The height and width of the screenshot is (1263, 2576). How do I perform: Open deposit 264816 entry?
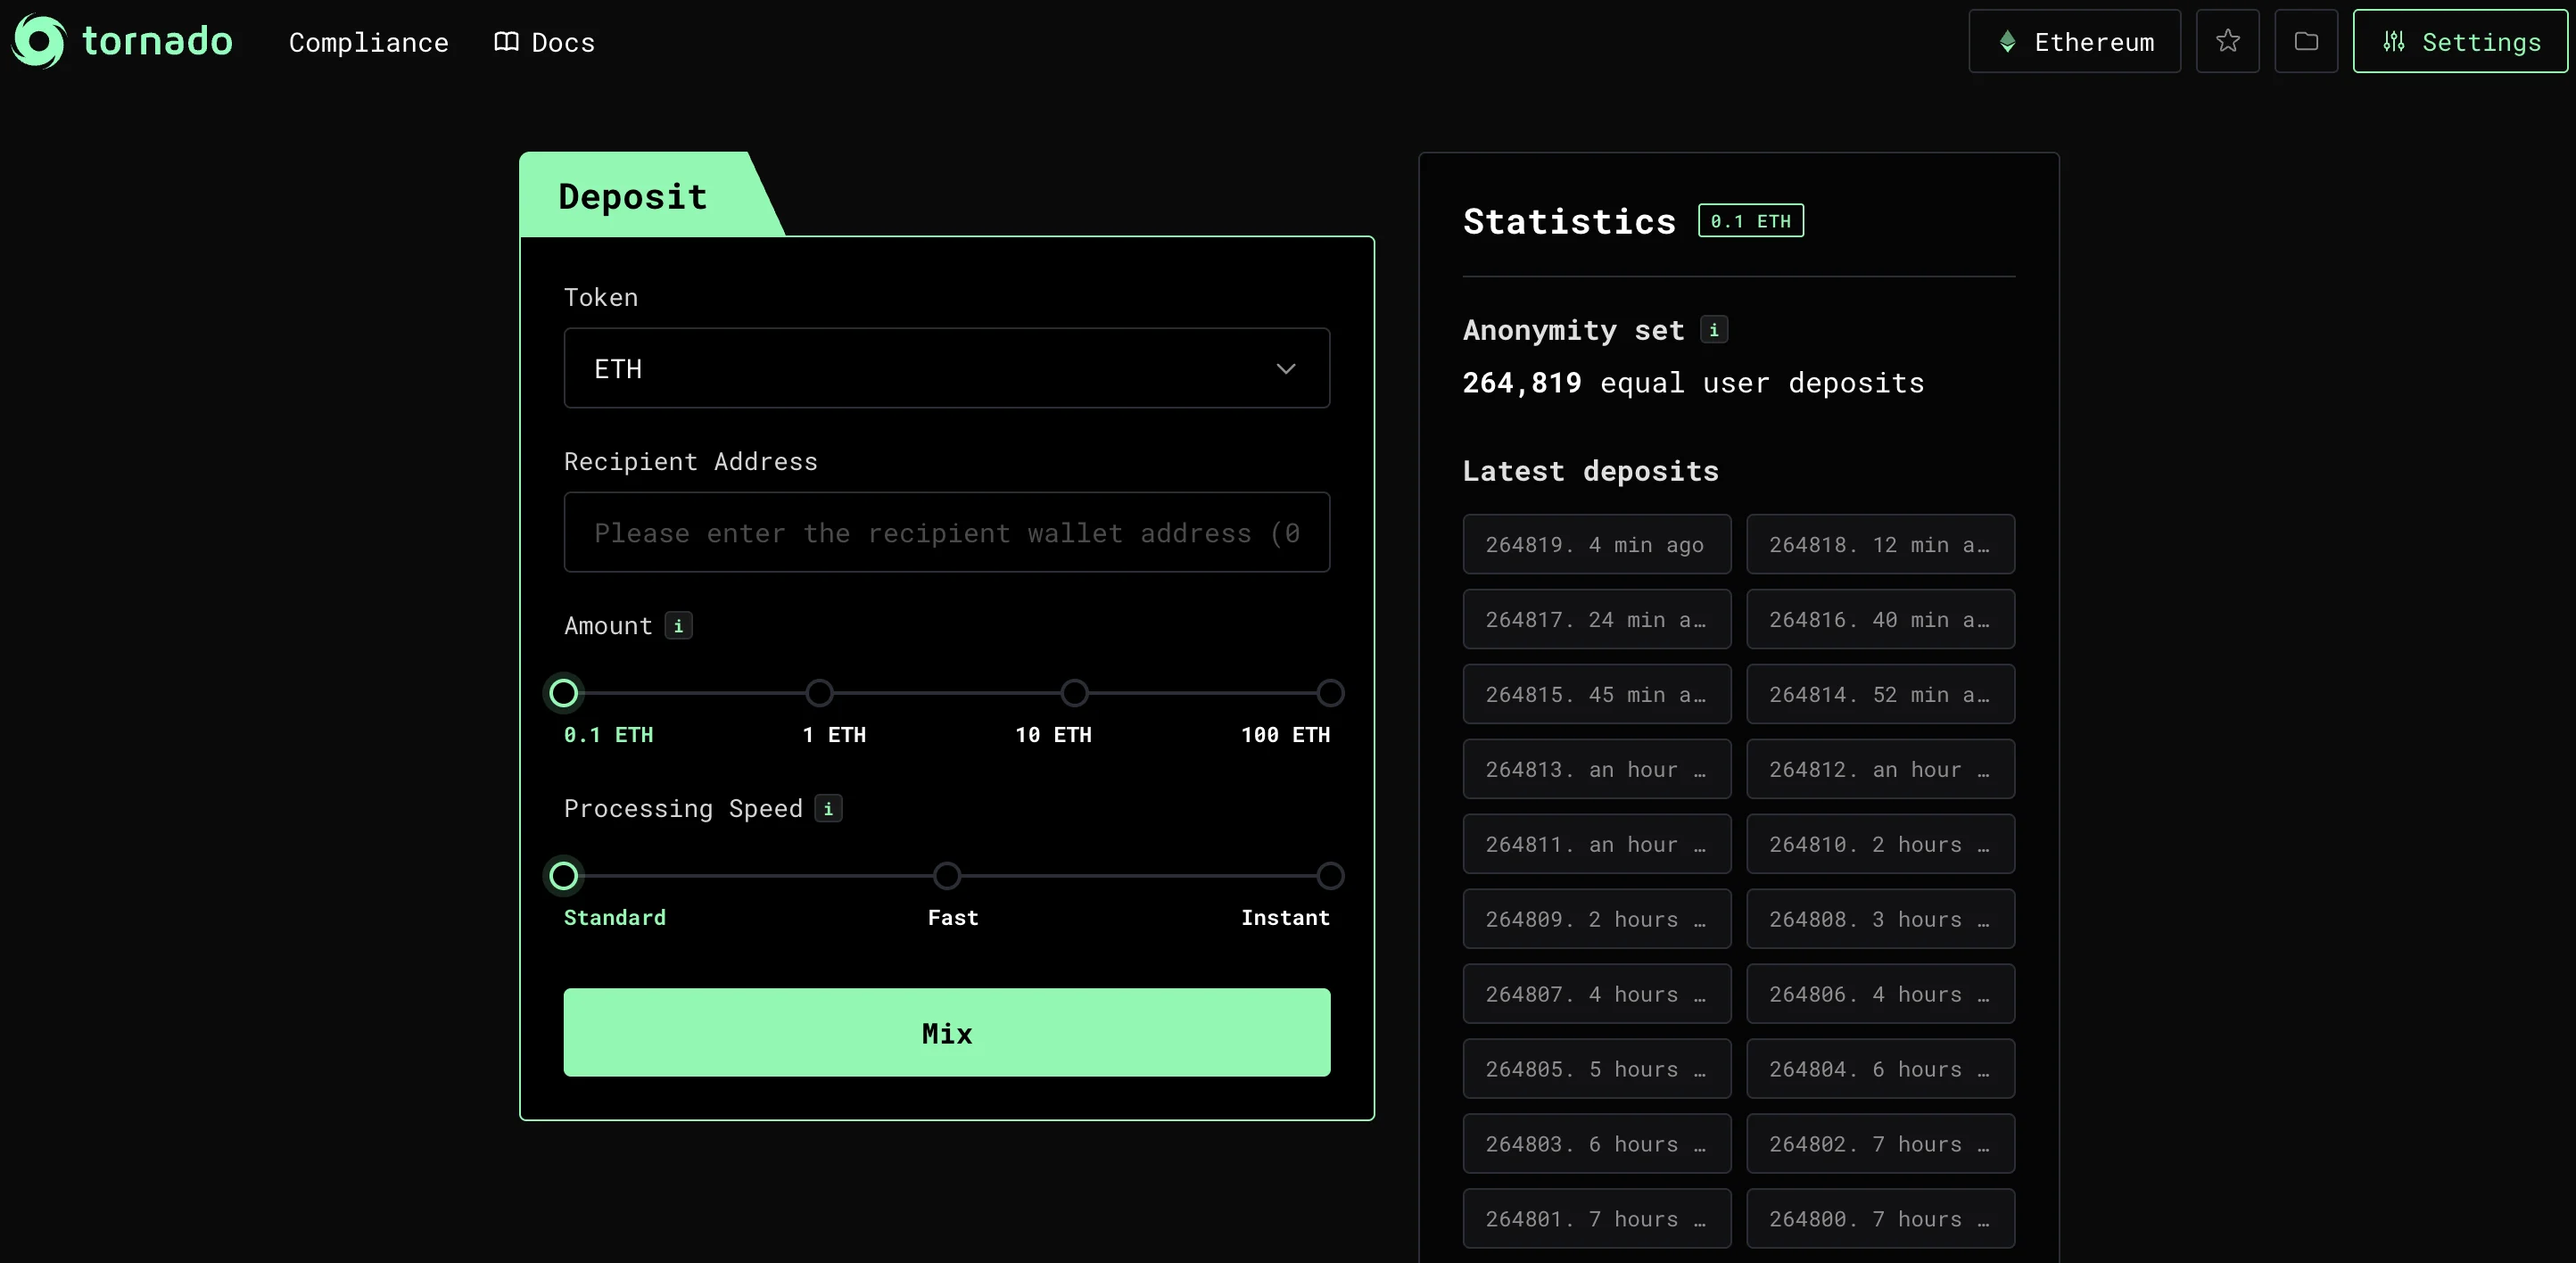[x=1880, y=619]
